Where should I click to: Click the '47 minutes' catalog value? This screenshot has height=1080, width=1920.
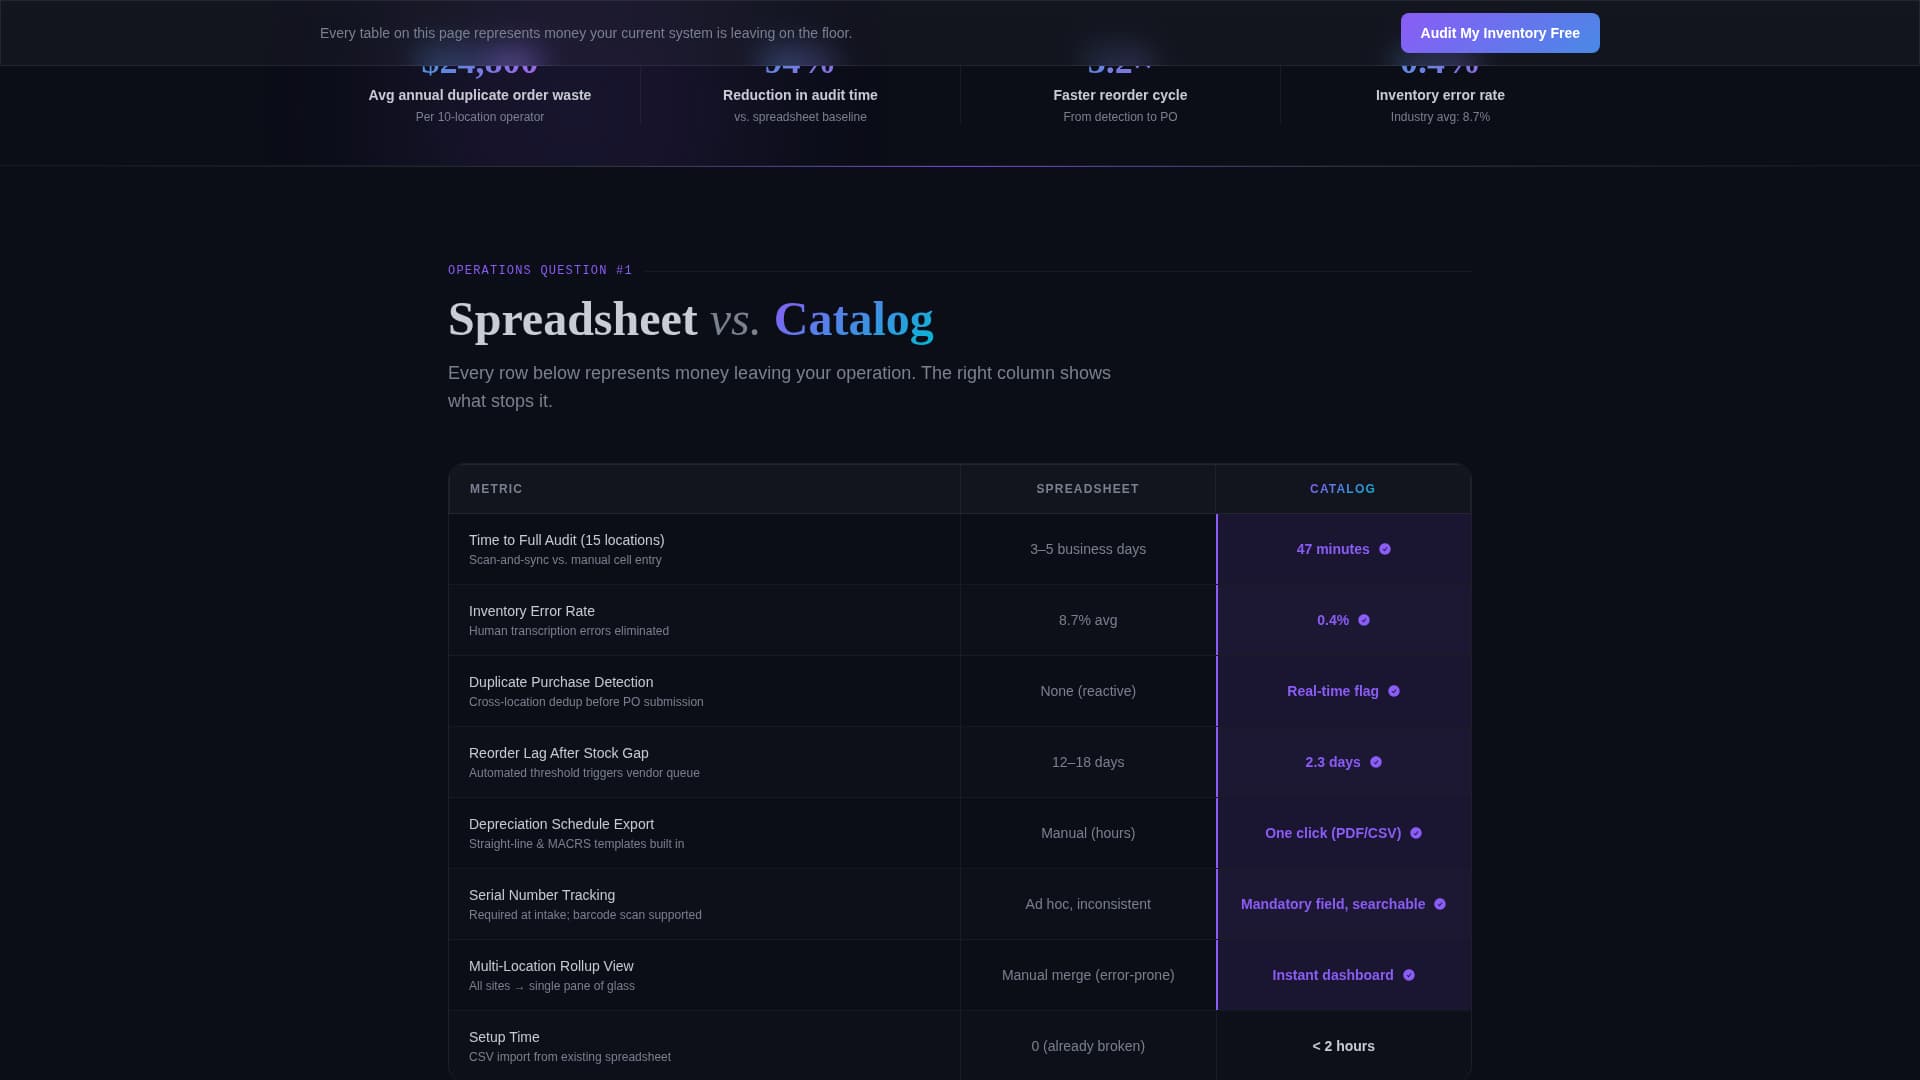(x=1333, y=549)
